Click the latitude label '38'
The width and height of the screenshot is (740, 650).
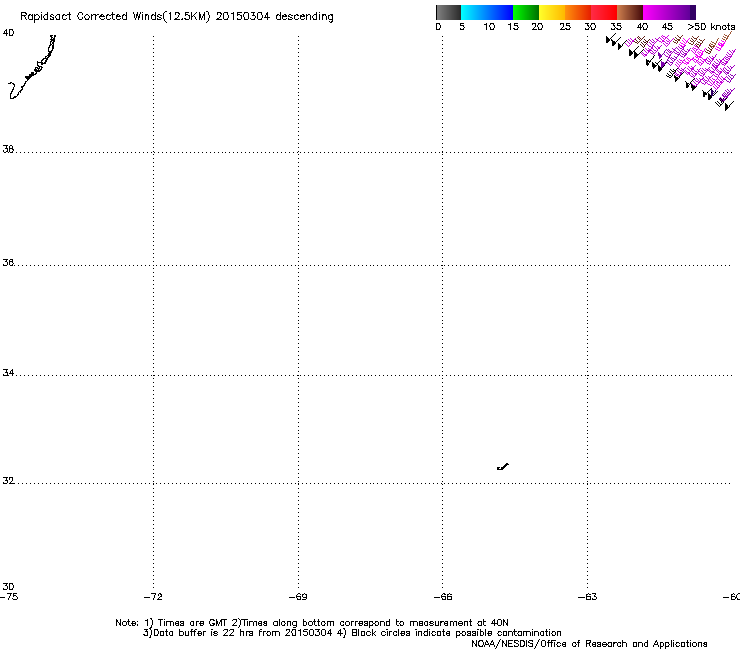pyautogui.click(x=8, y=149)
